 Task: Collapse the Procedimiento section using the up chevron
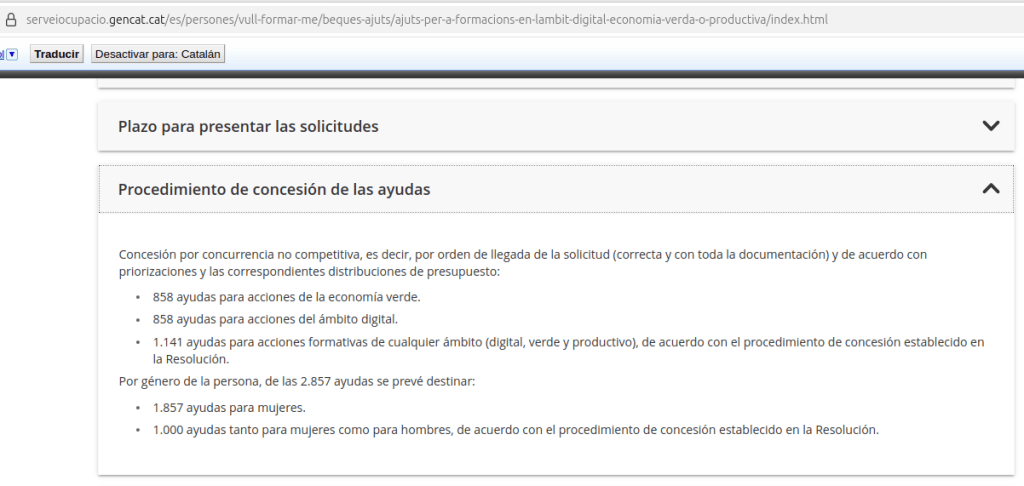(x=990, y=188)
